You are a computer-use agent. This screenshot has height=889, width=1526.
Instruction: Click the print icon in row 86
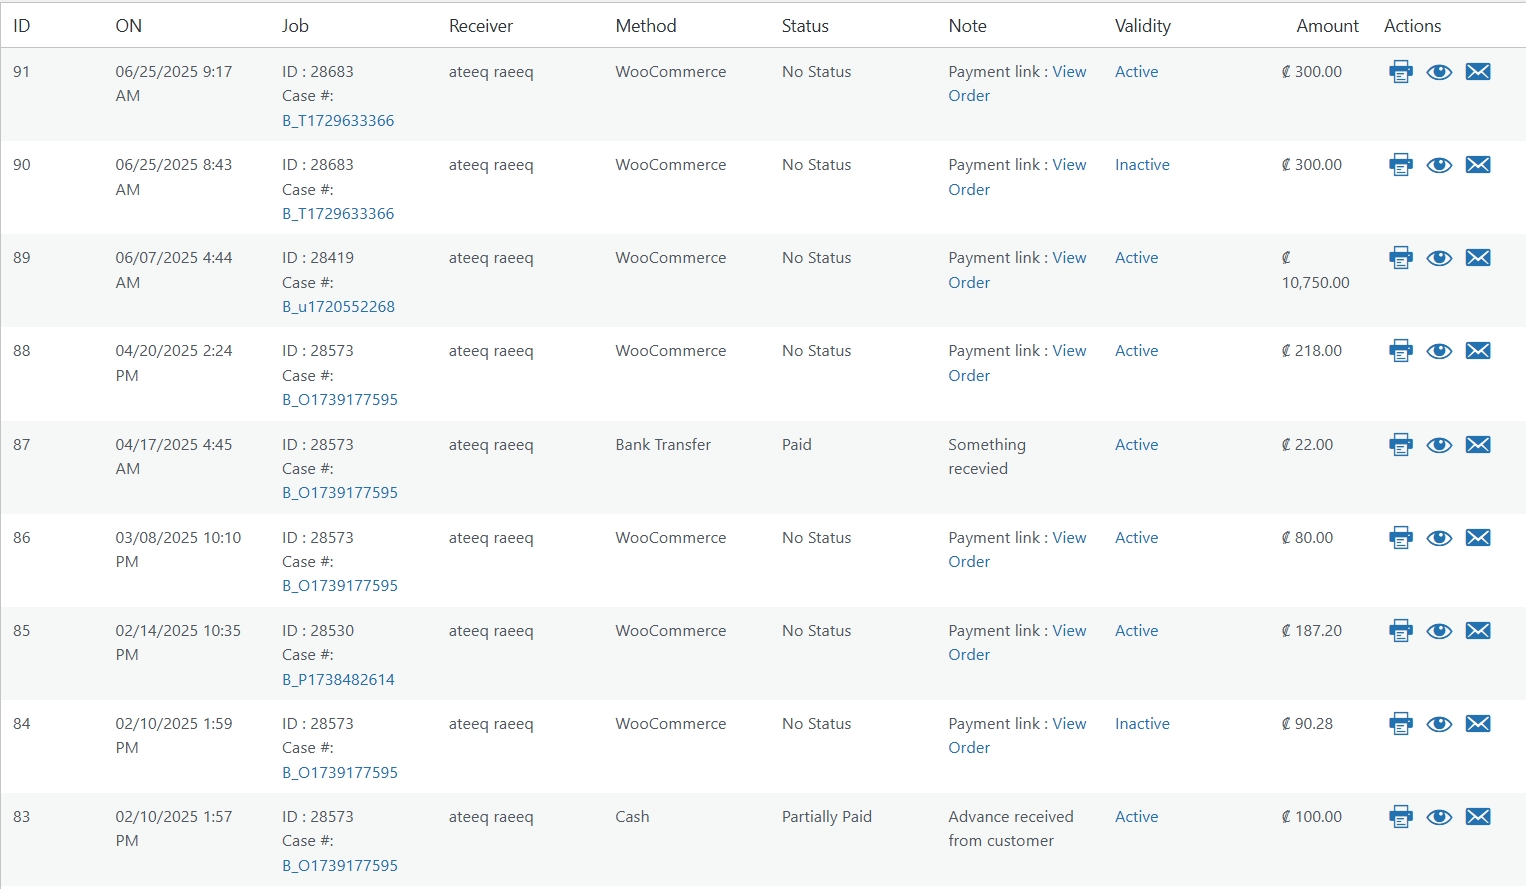[x=1400, y=538]
